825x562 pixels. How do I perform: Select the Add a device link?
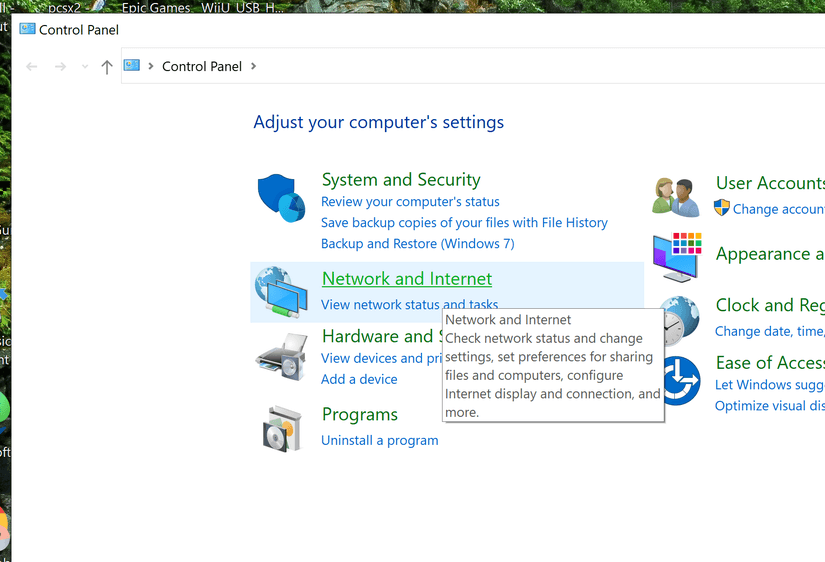359,379
